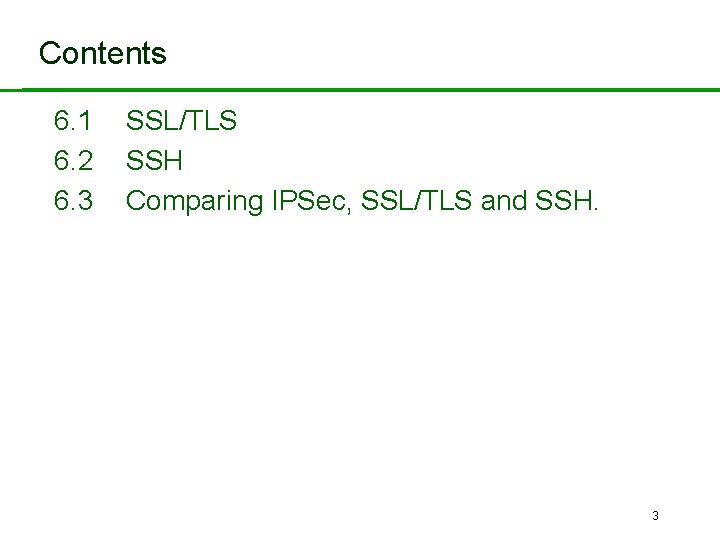Click the word "and" in the 6.3 line
Image resolution: width=720 pixels, height=540 pixels.
(505, 201)
